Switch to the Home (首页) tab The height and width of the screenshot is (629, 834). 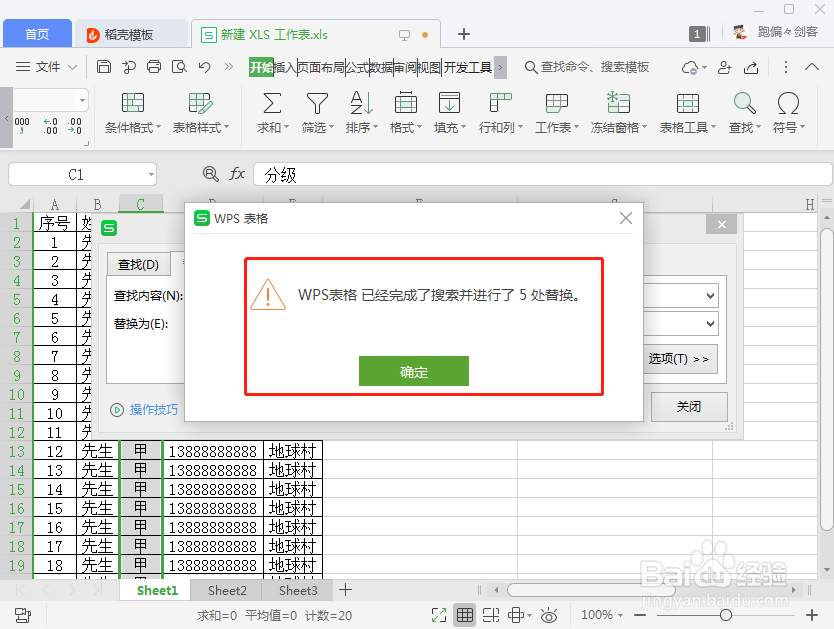(37, 34)
